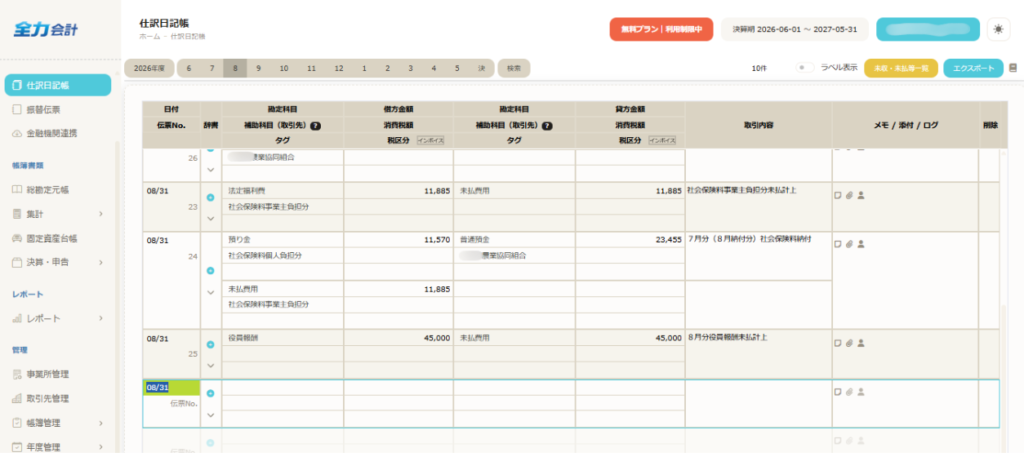Viewport: 1024px width, 457px height.
Task: Switch to month 9 tab
Action: [259, 69]
